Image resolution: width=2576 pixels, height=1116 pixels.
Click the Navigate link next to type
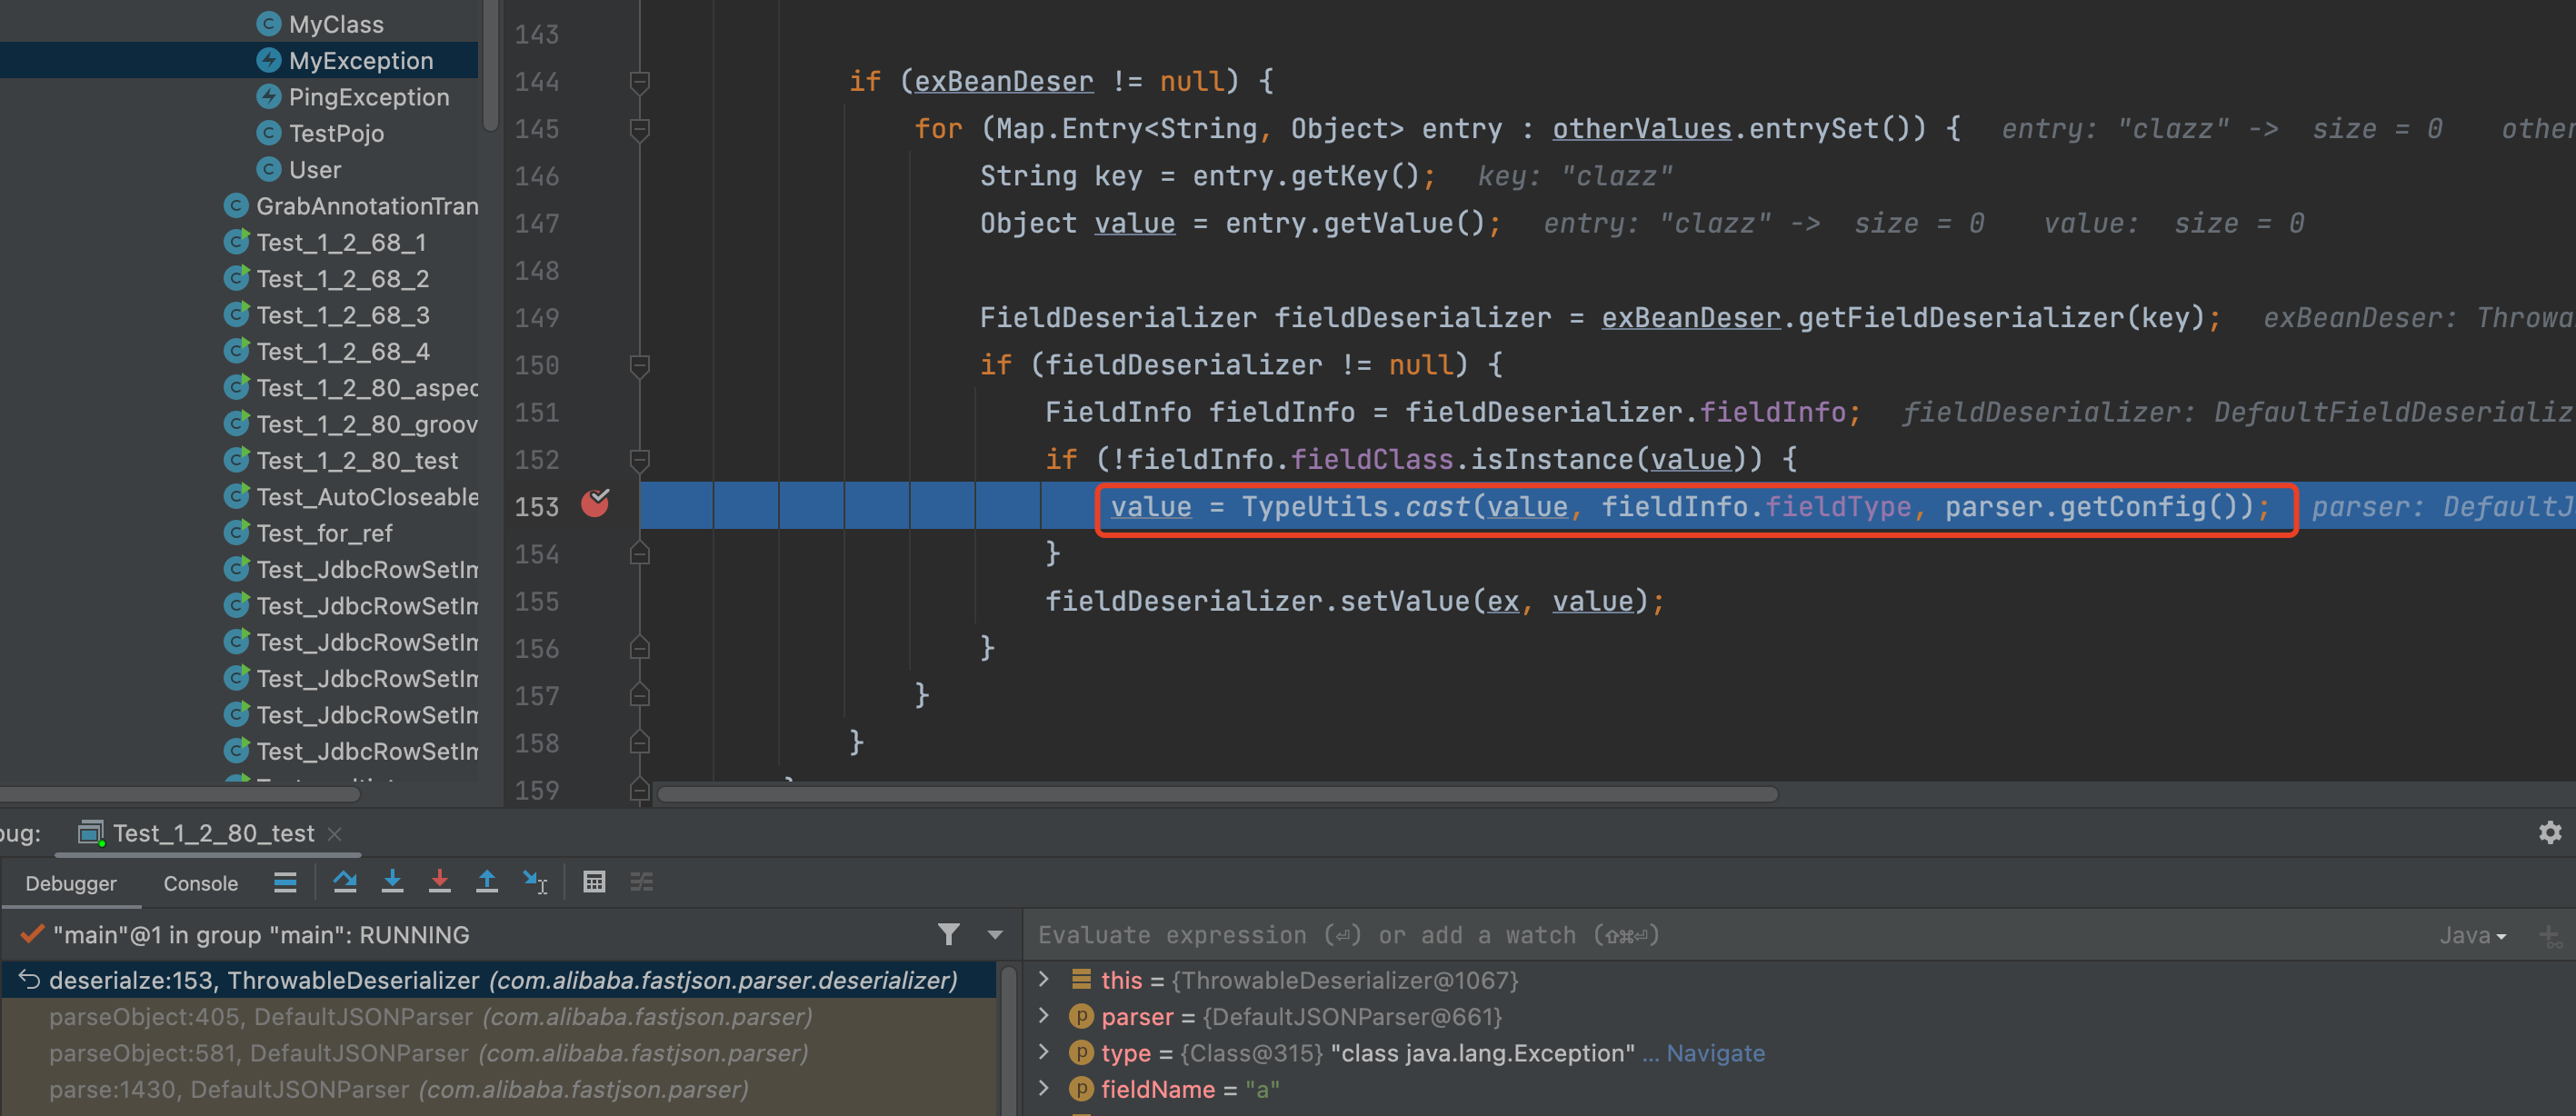tap(1714, 1053)
